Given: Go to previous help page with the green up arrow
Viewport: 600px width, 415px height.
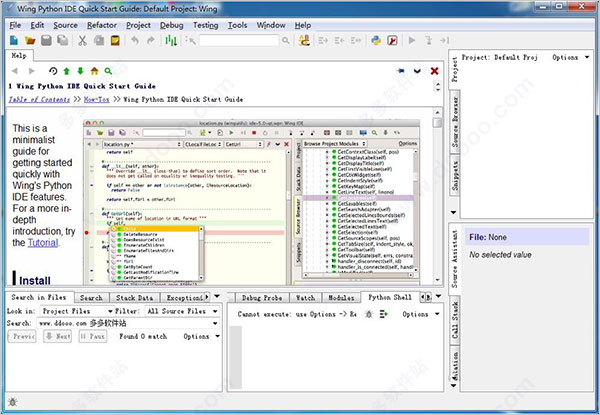Looking at the screenshot, I should 67,71.
